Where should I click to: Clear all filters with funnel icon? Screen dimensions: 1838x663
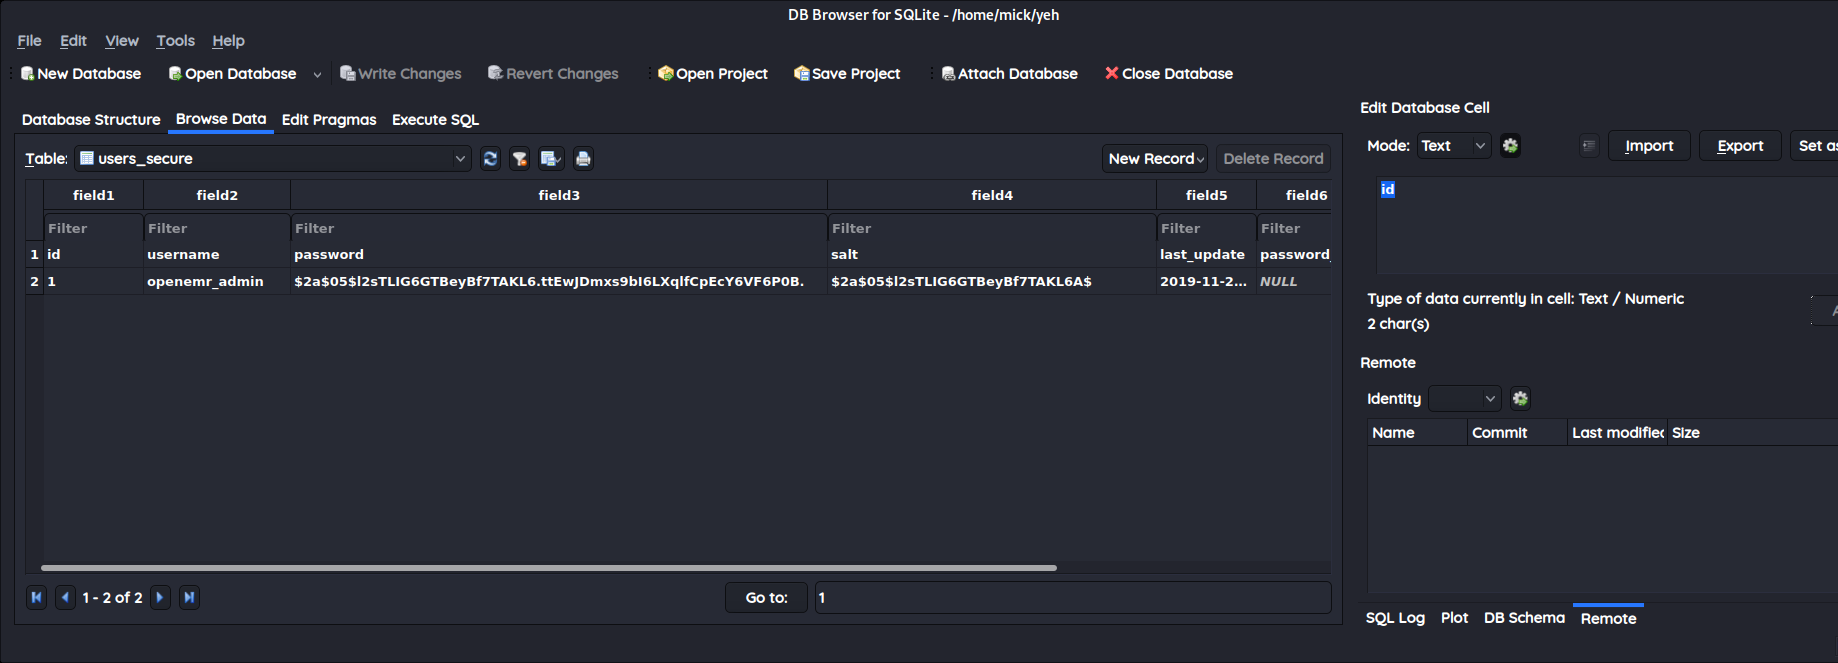[x=519, y=159]
